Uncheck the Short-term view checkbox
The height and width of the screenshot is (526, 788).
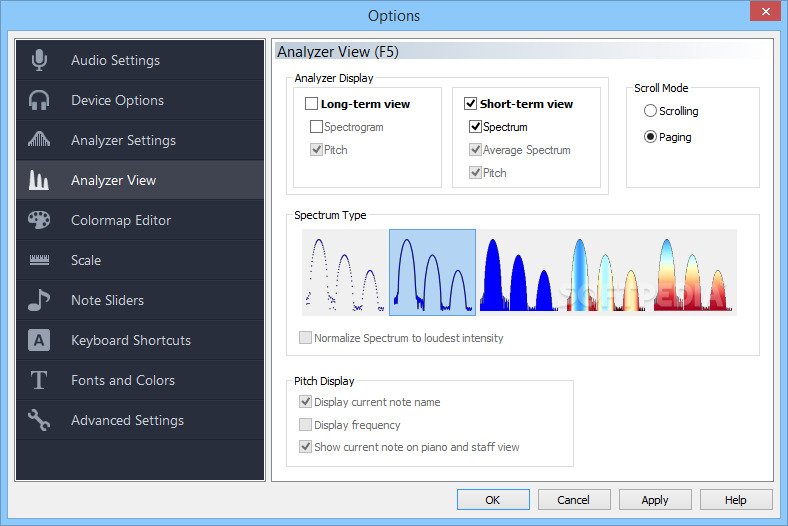click(x=470, y=104)
